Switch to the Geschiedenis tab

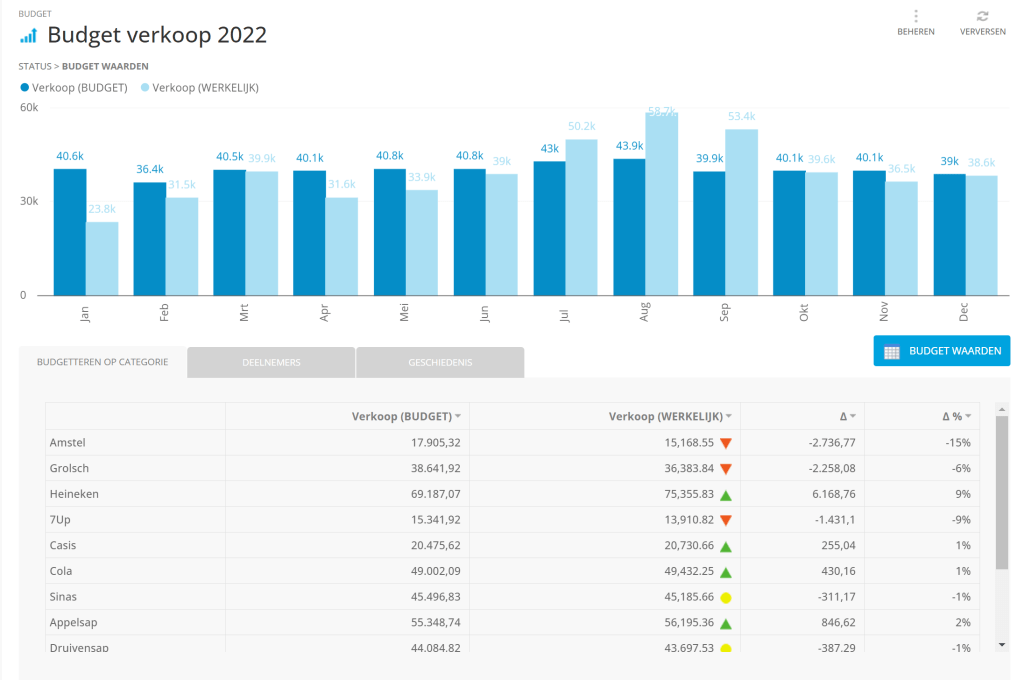440,362
